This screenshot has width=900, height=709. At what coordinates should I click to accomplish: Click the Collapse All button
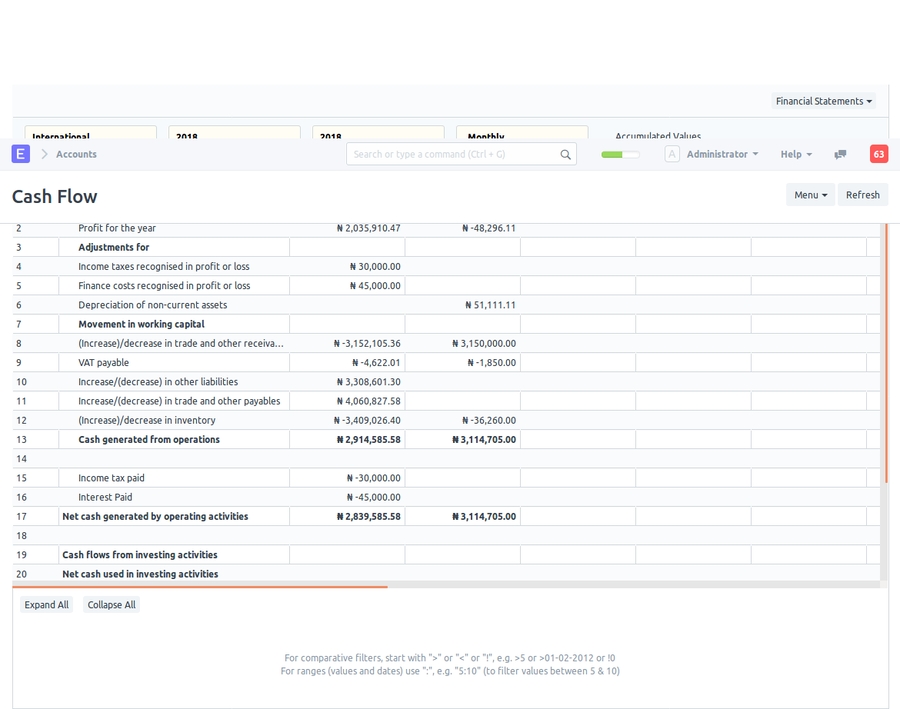tap(111, 604)
